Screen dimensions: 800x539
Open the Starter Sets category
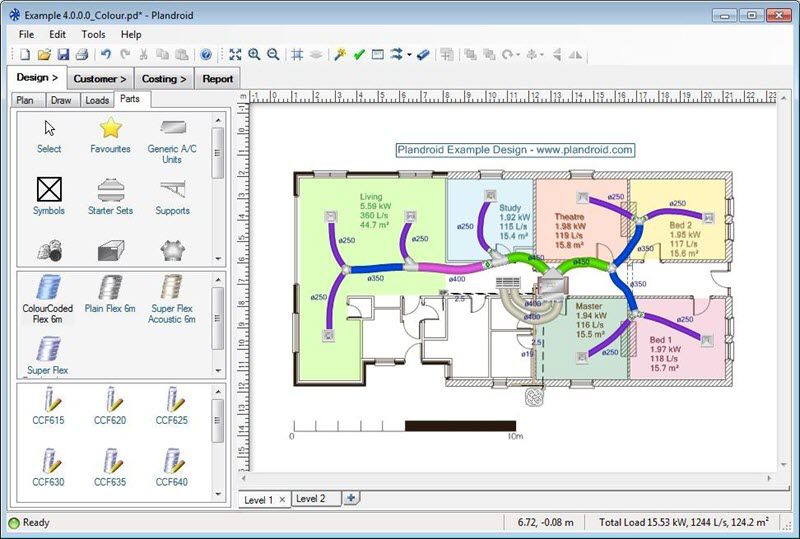(110, 190)
